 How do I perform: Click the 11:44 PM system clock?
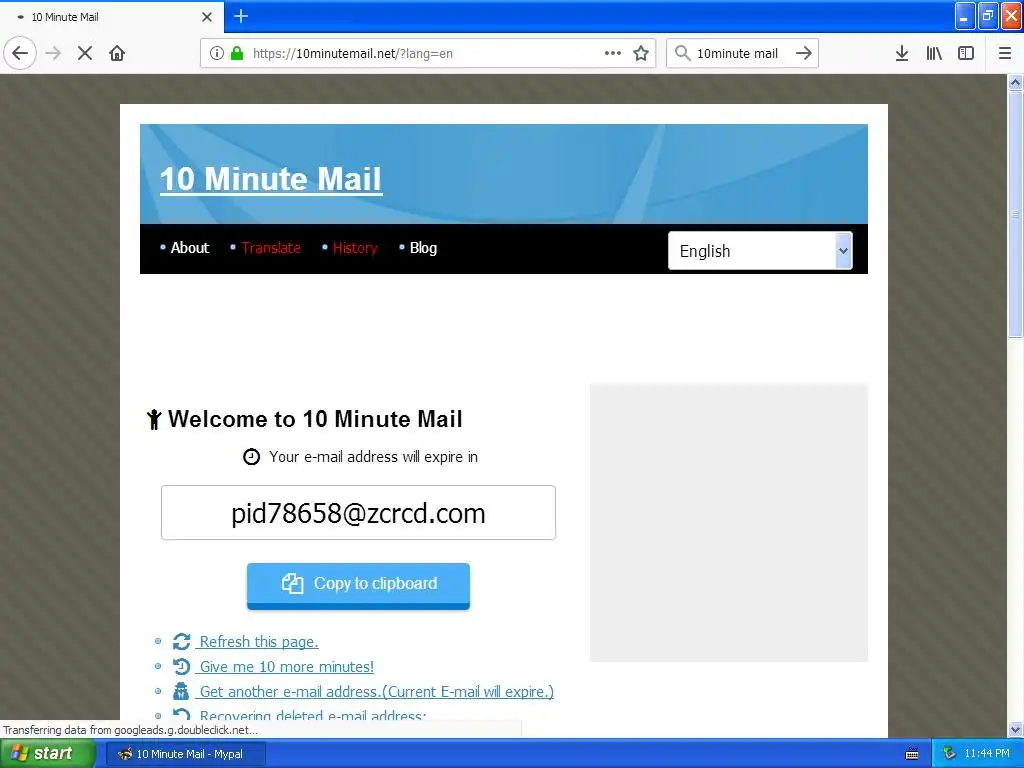click(987, 753)
